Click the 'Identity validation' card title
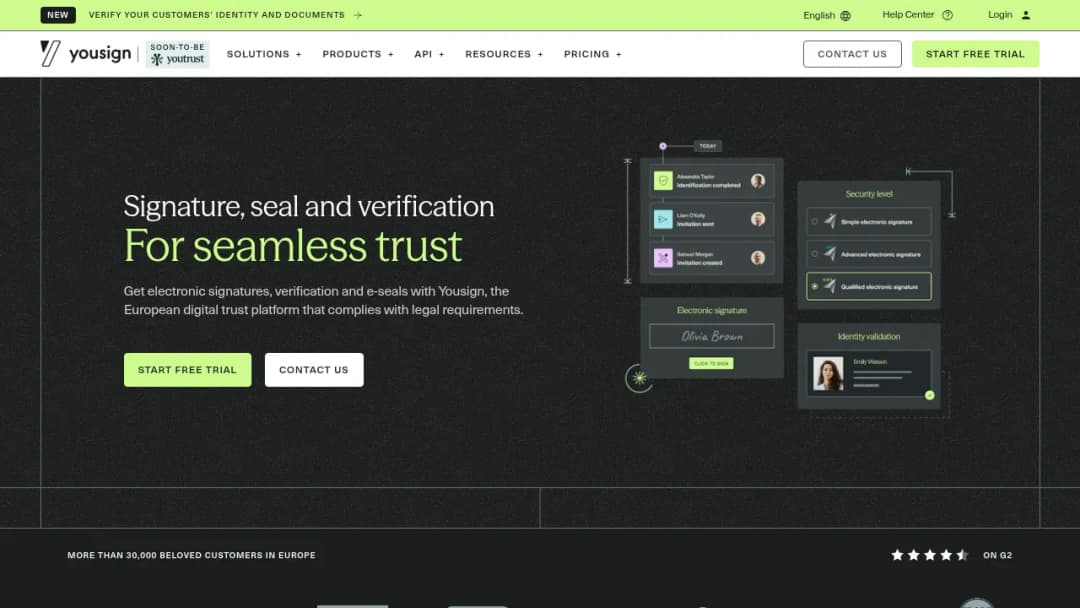Image resolution: width=1080 pixels, height=608 pixels. click(x=869, y=337)
